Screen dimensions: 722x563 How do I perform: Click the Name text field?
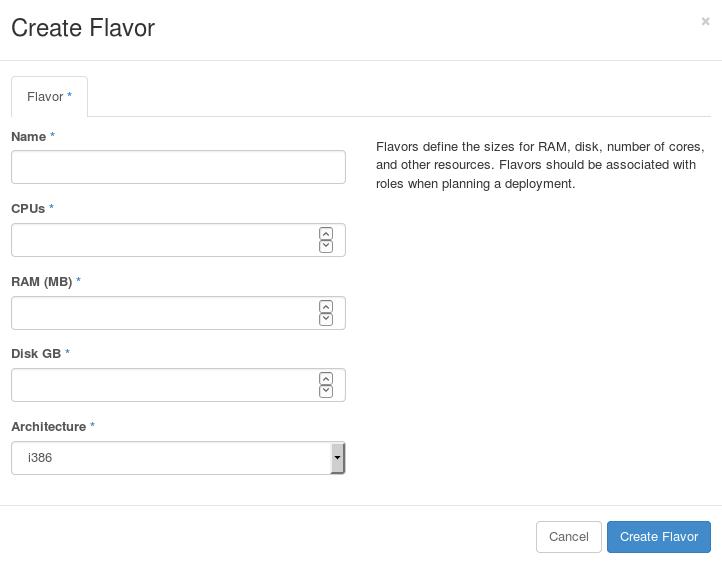178,167
